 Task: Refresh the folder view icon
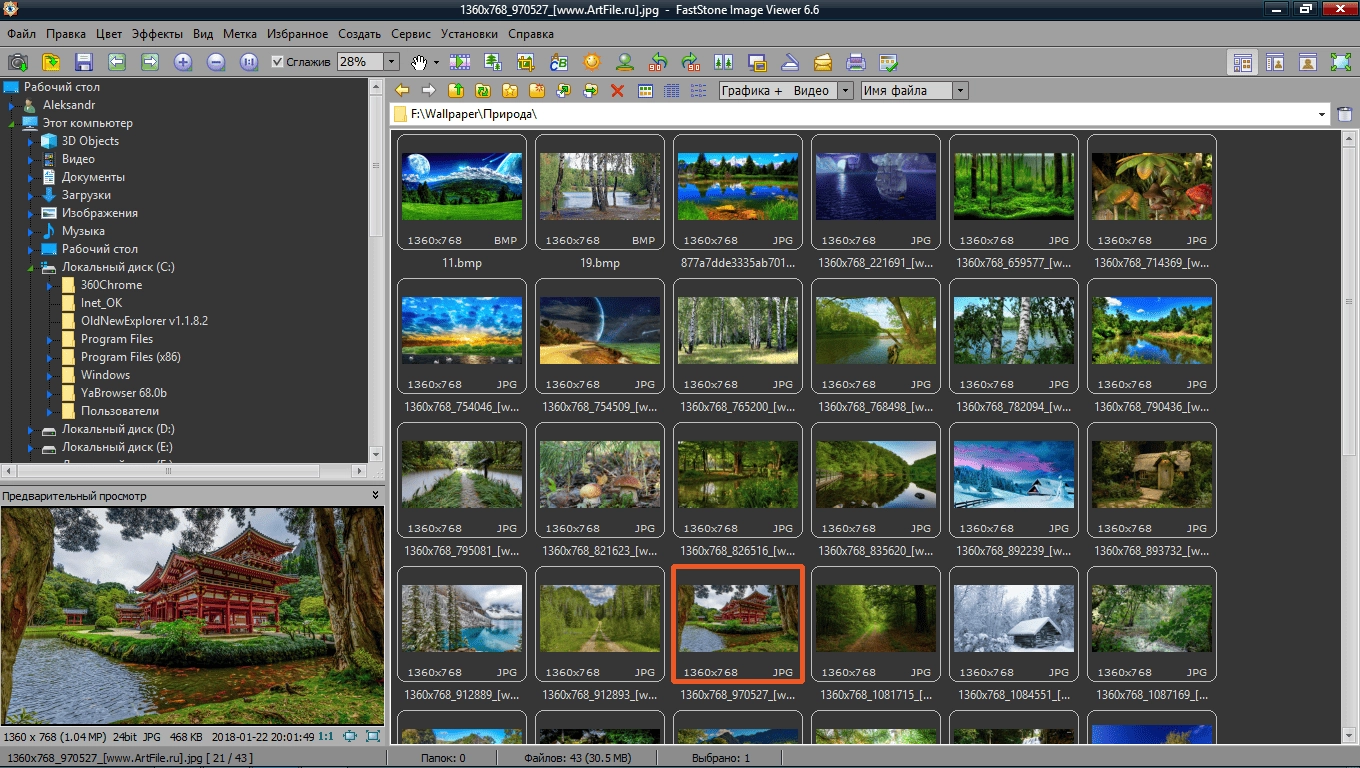coord(483,90)
